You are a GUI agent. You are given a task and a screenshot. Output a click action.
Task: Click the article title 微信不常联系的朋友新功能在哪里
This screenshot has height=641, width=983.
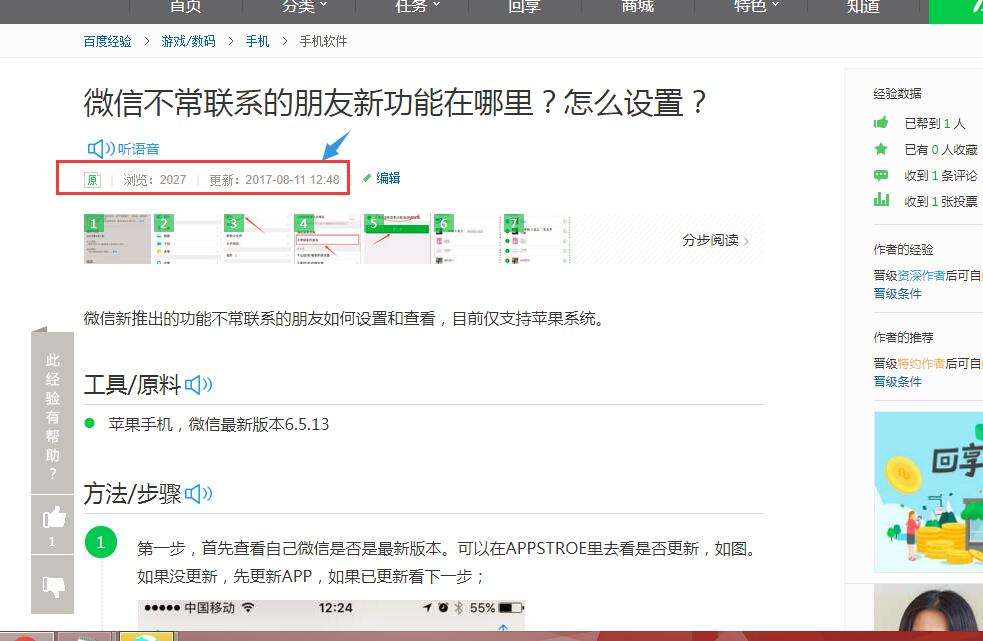[x=396, y=102]
